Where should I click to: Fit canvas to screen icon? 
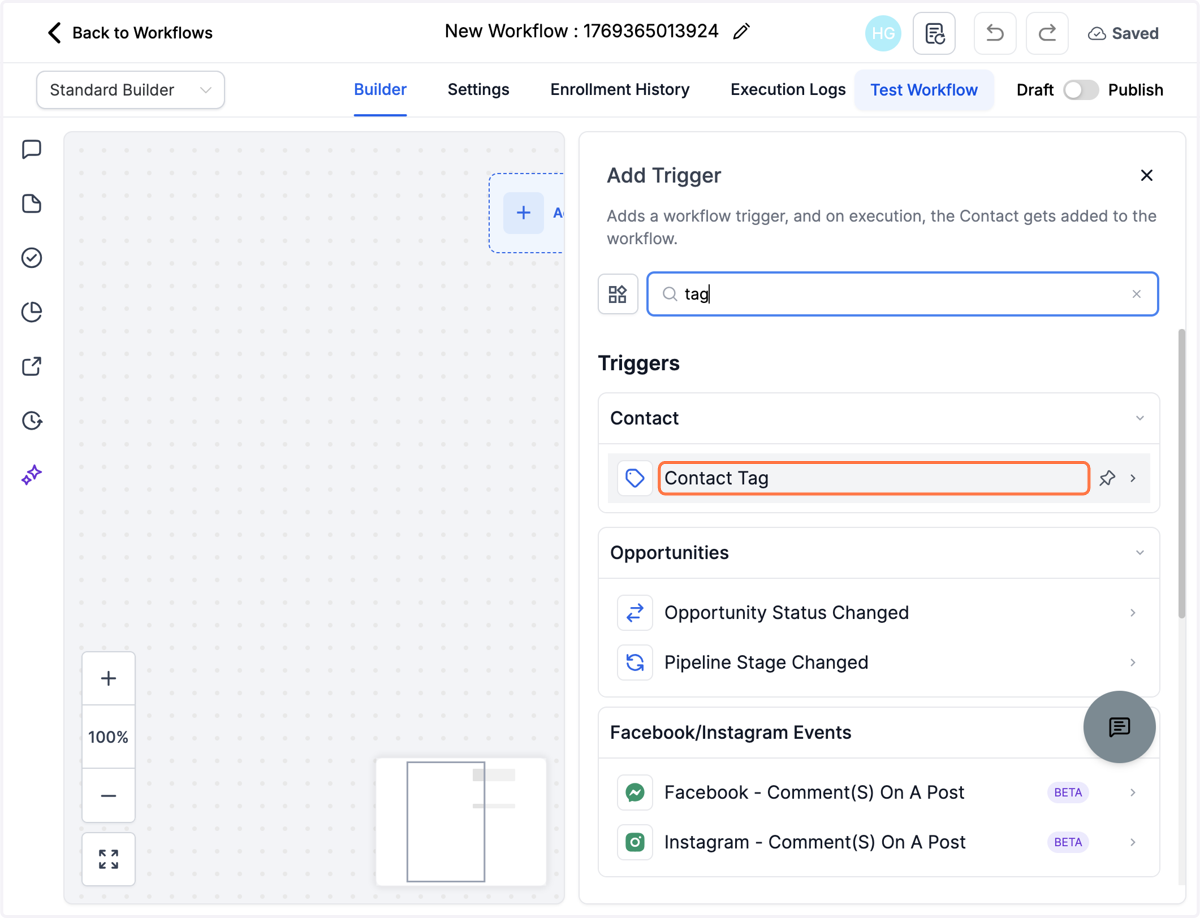(109, 859)
